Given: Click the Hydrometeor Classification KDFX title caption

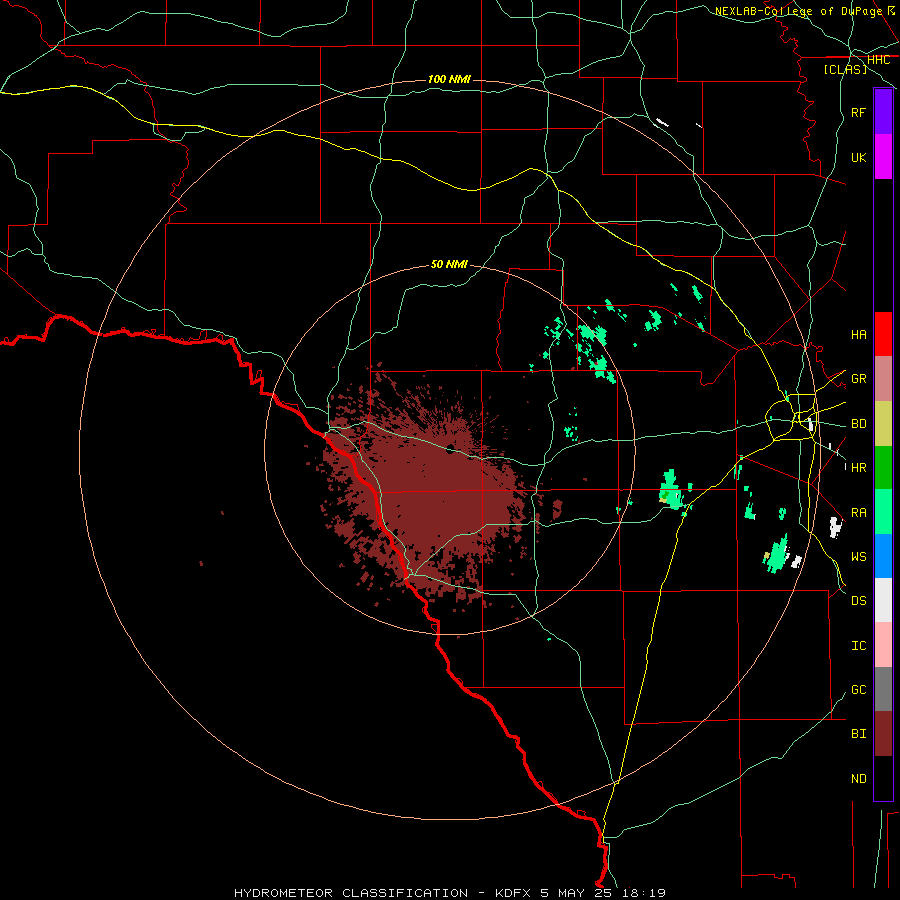Looking at the screenshot, I should coord(449,893).
